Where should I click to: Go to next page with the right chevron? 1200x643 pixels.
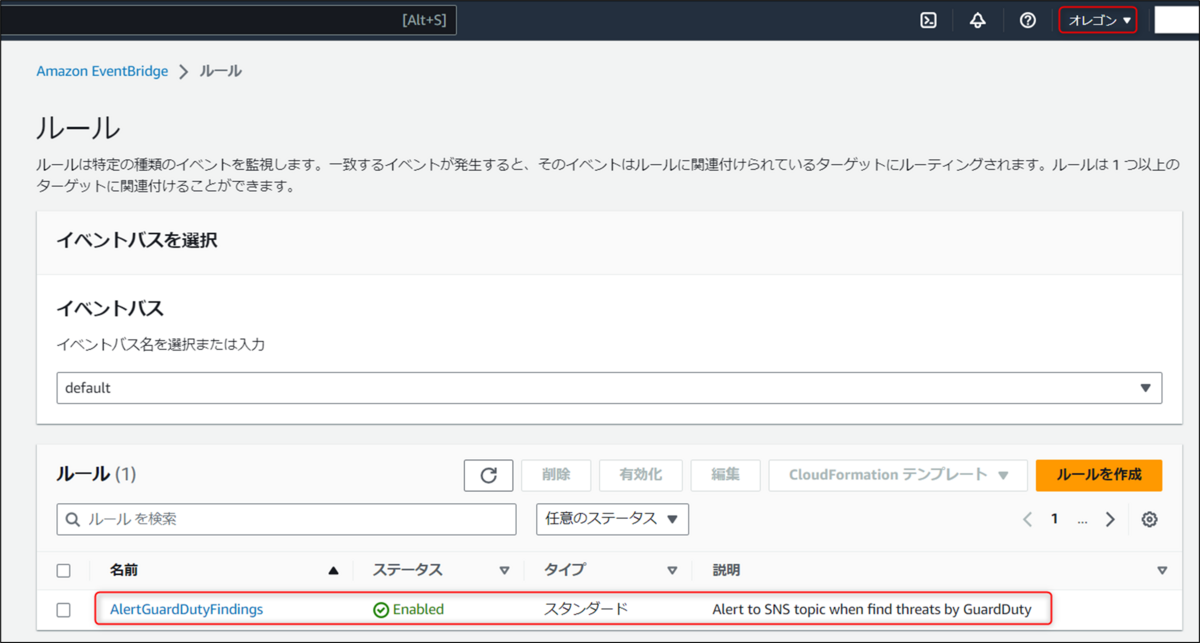pyautogui.click(x=1110, y=519)
